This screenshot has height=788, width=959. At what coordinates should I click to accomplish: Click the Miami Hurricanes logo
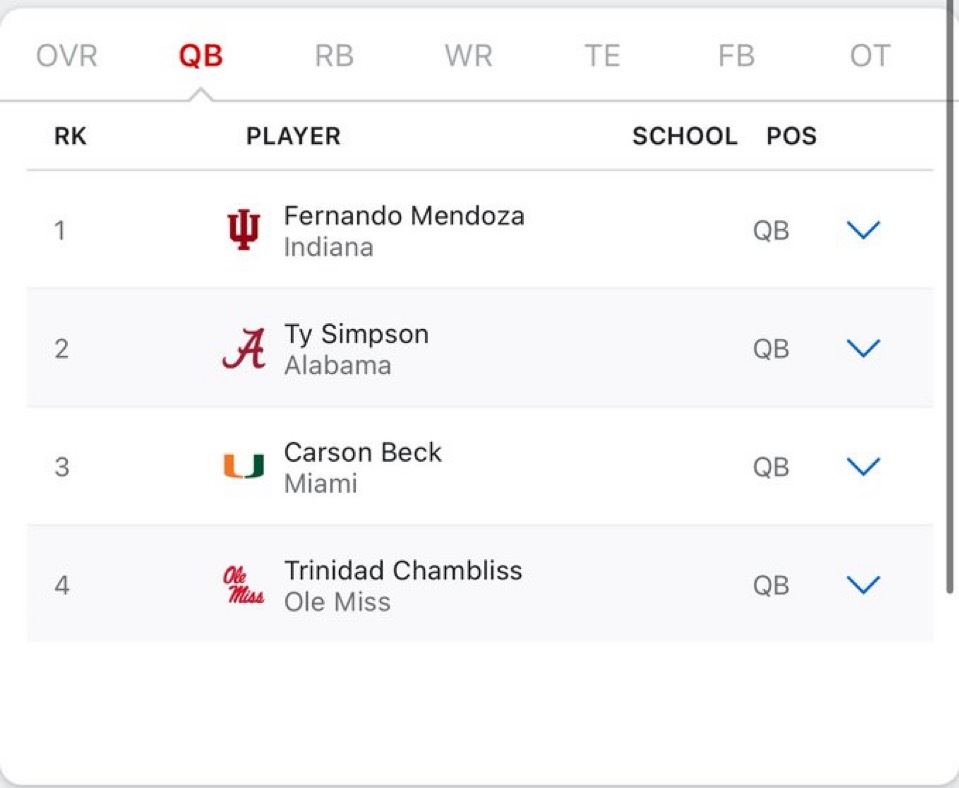tap(243, 467)
